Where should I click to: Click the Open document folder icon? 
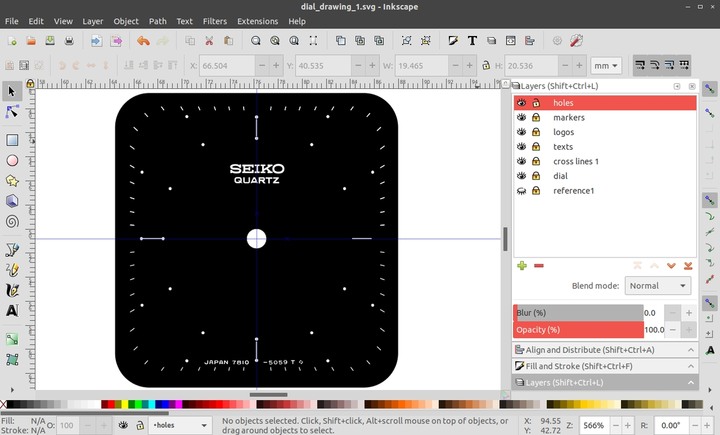(x=31, y=41)
